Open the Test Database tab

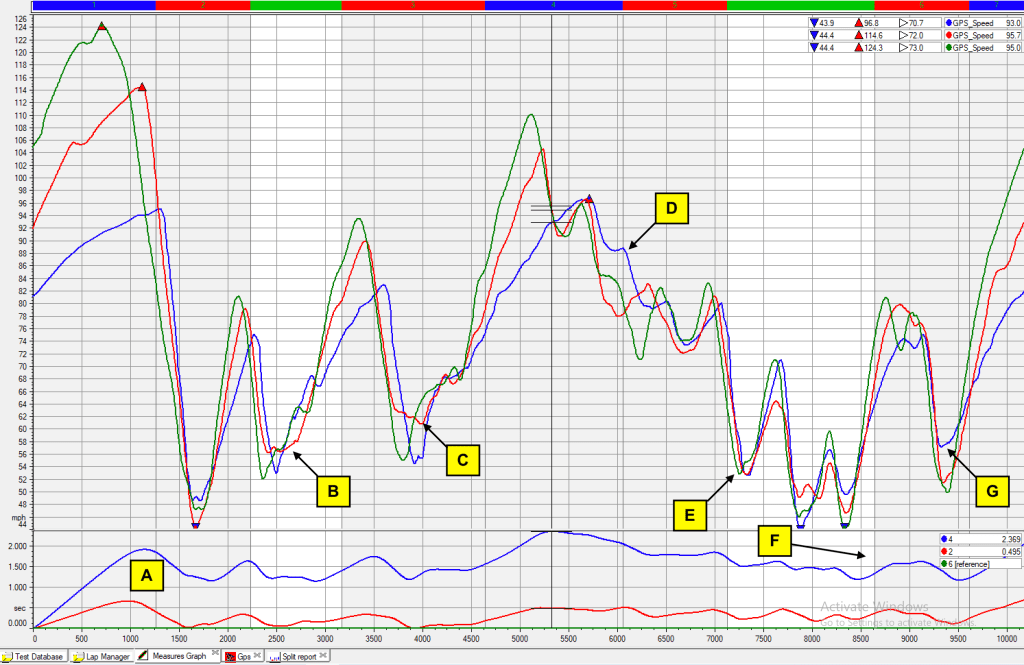[35, 657]
